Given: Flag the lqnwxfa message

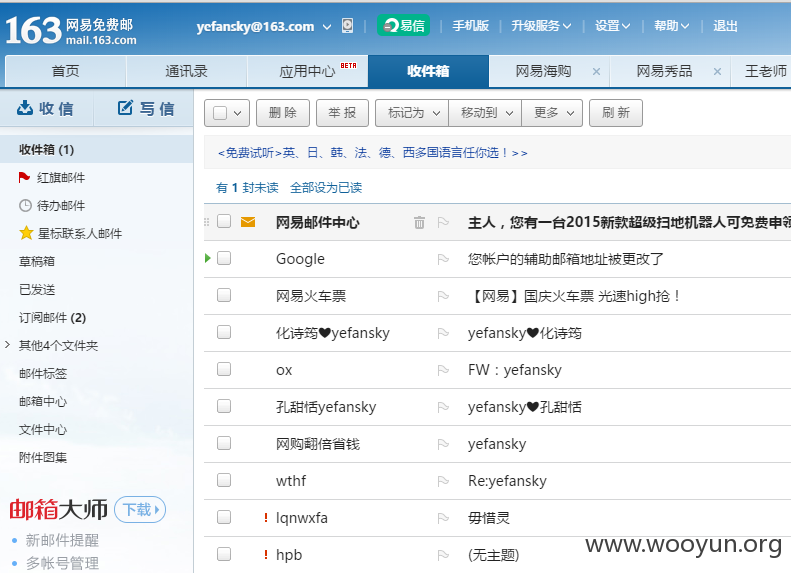Looking at the screenshot, I should pos(443,518).
